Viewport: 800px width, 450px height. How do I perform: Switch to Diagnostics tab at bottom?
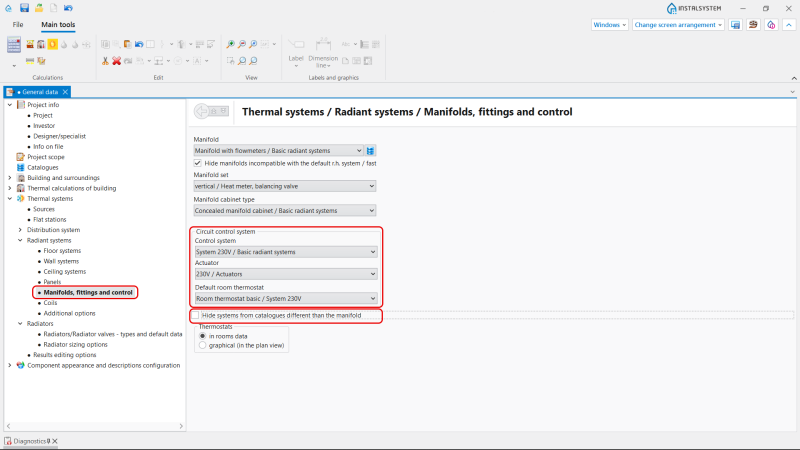coord(30,441)
